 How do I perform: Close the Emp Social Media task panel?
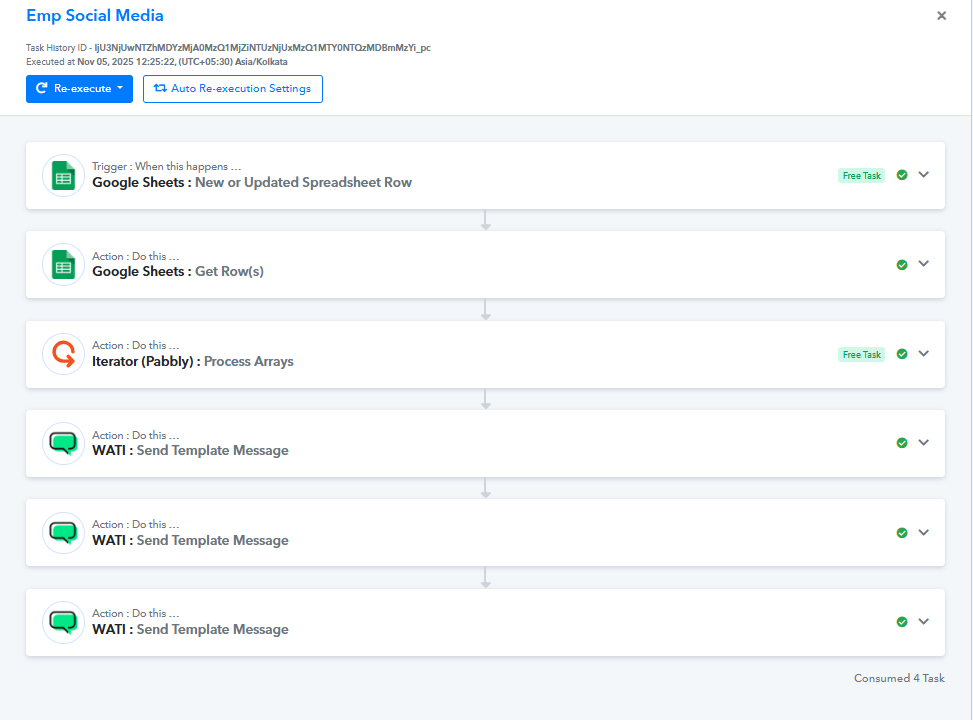pyautogui.click(x=941, y=16)
